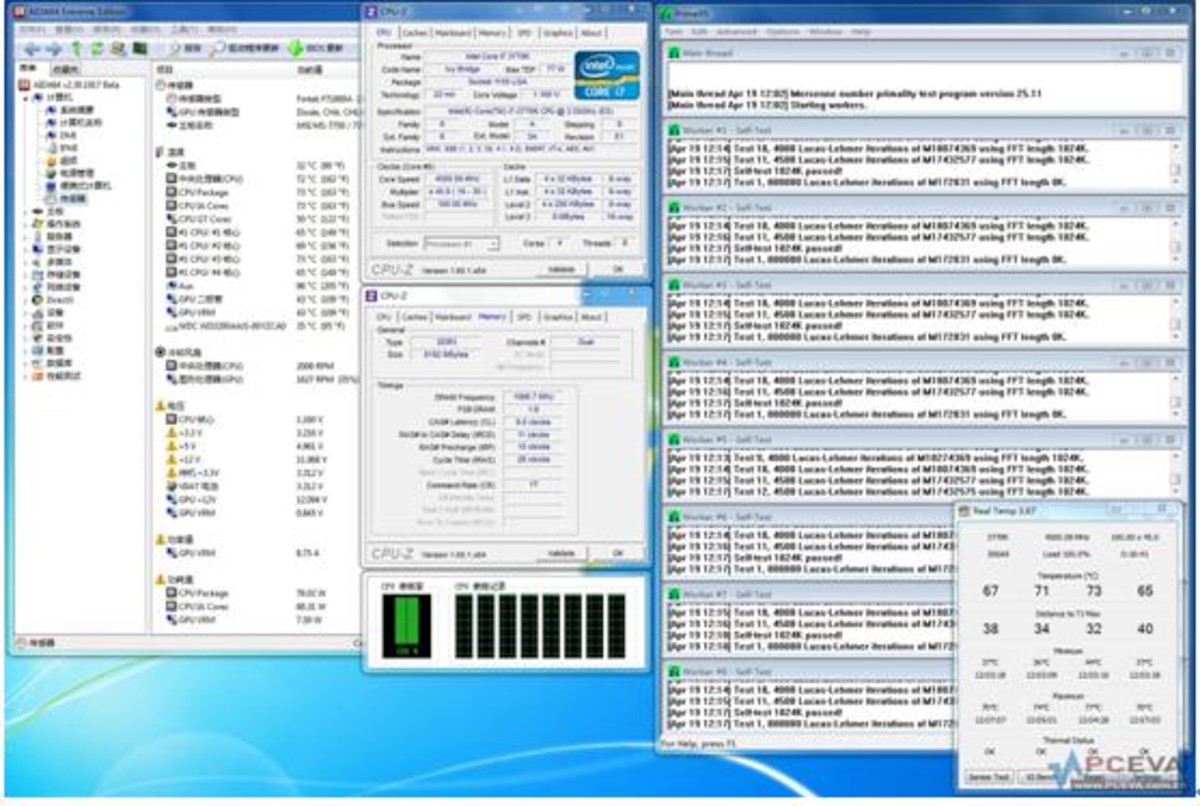Click the BIOS update green icon
Screen dimensions: 1200x806
tap(296, 48)
